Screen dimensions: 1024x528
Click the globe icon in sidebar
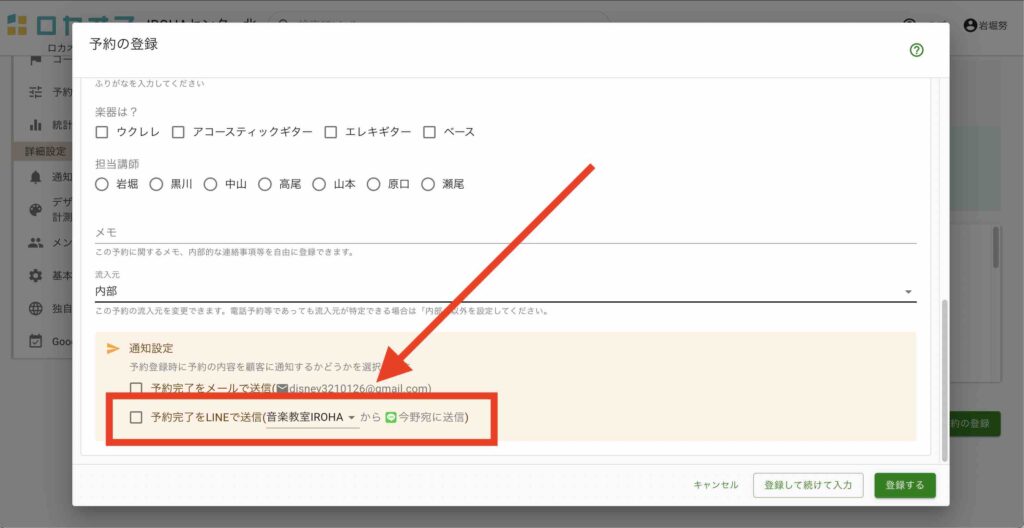[36, 309]
